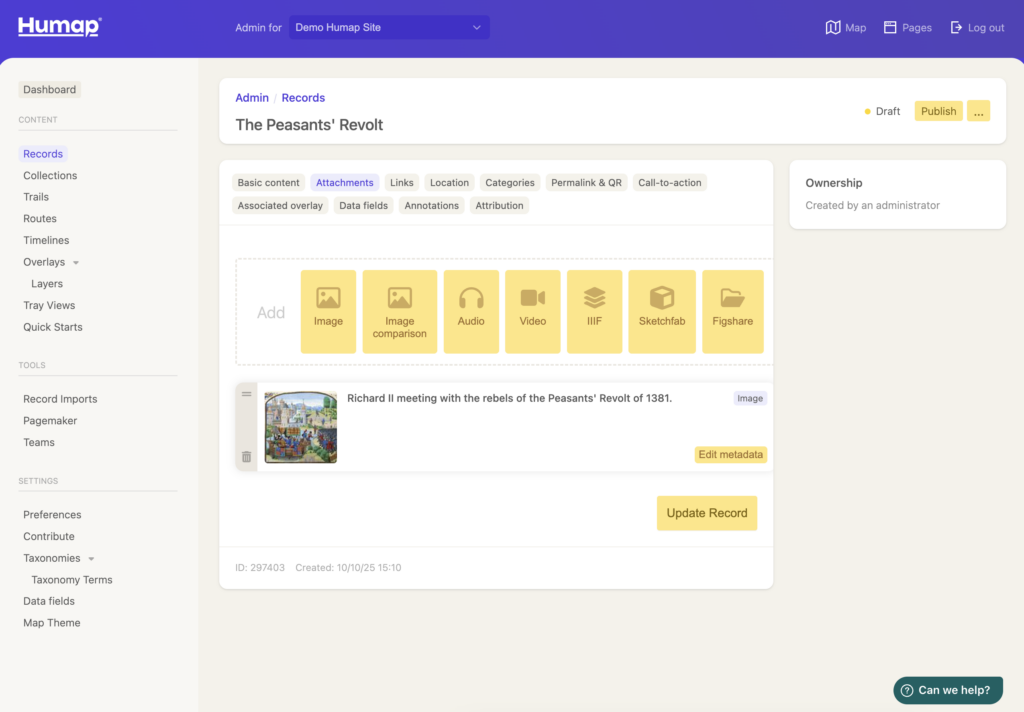Image resolution: width=1024 pixels, height=712 pixels.
Task: Open the Richard II painting thumbnail
Action: pyautogui.click(x=300, y=427)
